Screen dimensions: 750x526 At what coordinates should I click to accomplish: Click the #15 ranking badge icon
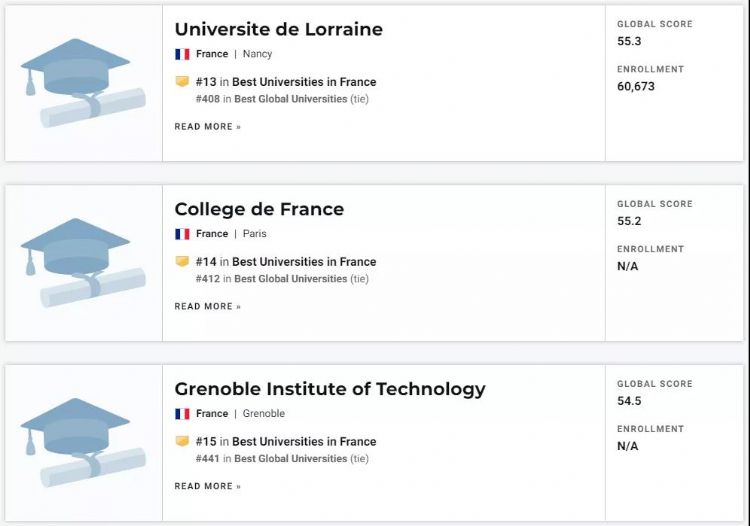click(182, 441)
